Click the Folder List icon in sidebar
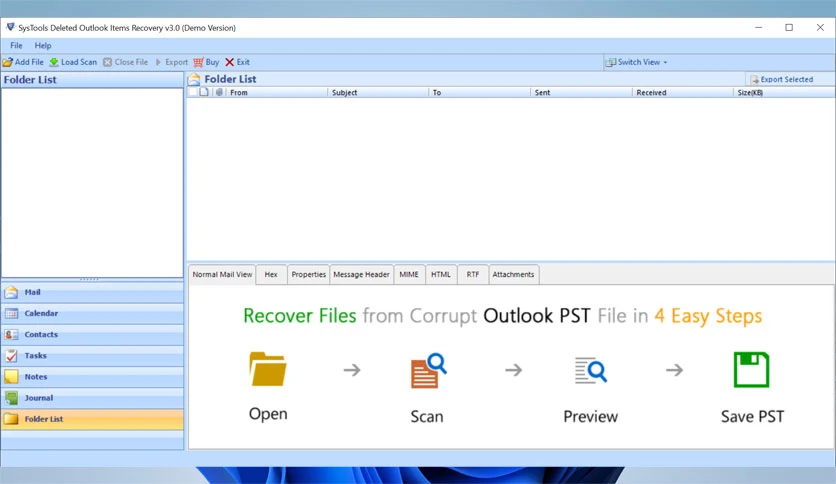 pyautogui.click(x=11, y=419)
